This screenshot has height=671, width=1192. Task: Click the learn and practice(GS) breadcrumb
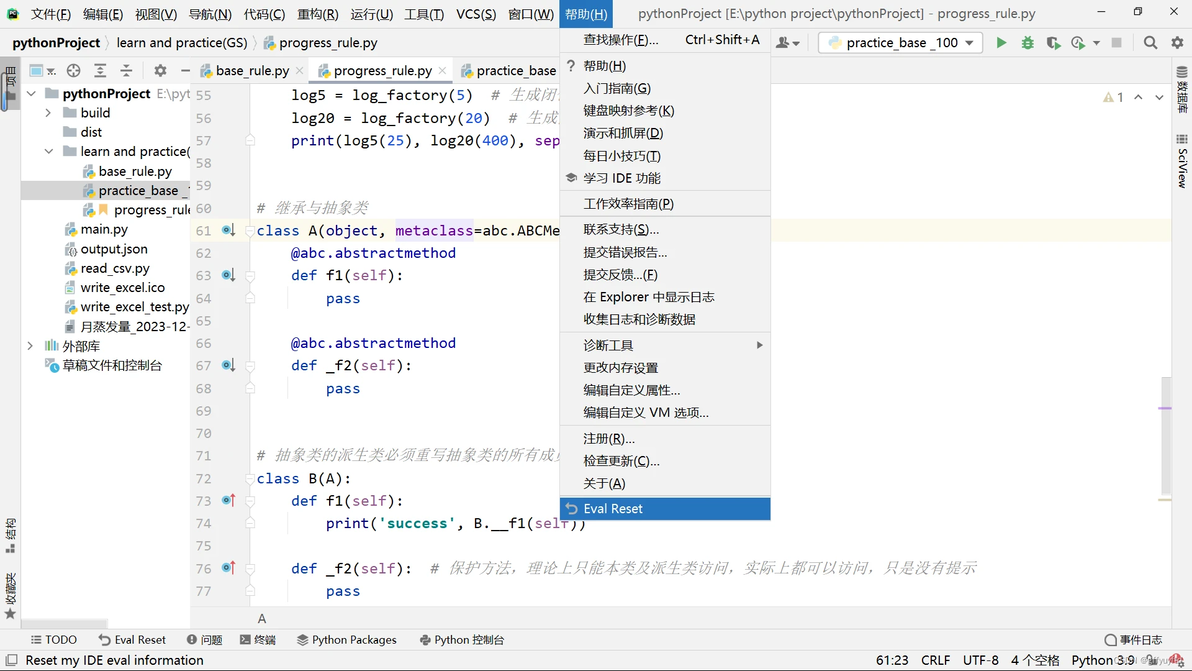tap(182, 43)
